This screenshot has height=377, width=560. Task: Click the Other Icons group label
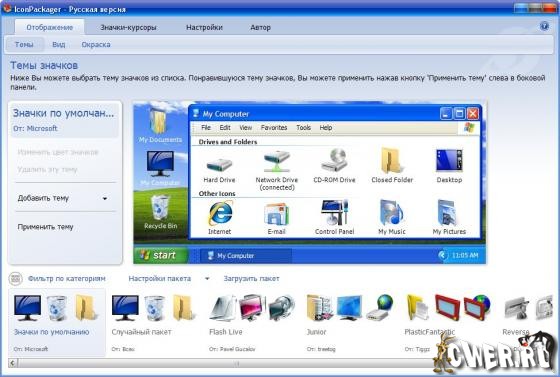click(217, 193)
